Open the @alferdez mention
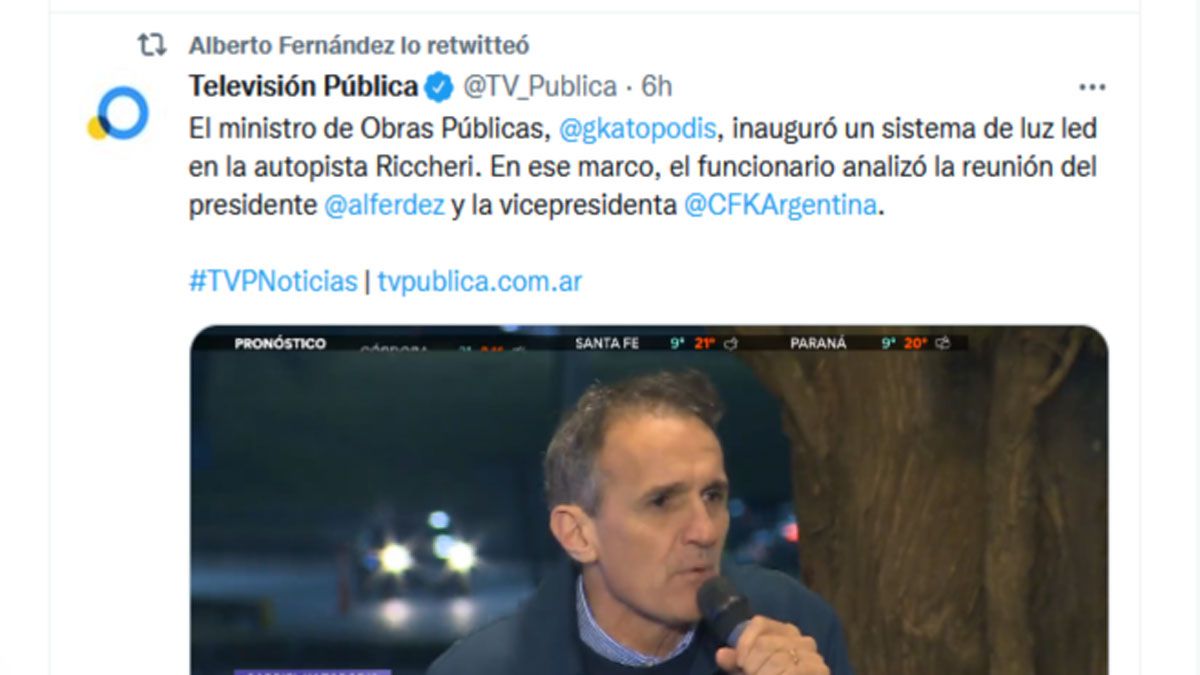The image size is (1200, 675). (x=385, y=206)
